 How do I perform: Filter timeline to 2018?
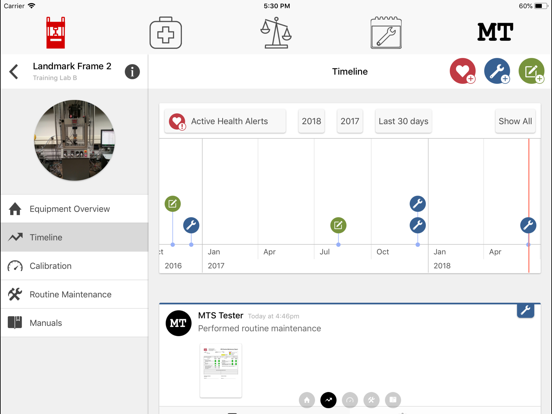(312, 121)
